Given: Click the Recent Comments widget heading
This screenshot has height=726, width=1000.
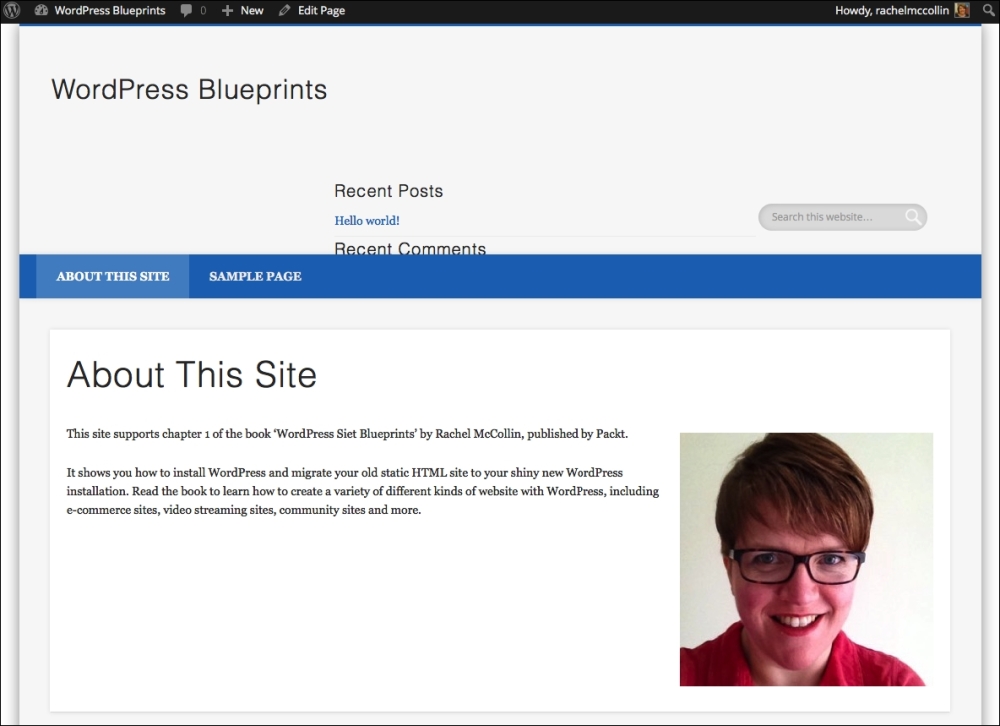Looking at the screenshot, I should coord(410,248).
